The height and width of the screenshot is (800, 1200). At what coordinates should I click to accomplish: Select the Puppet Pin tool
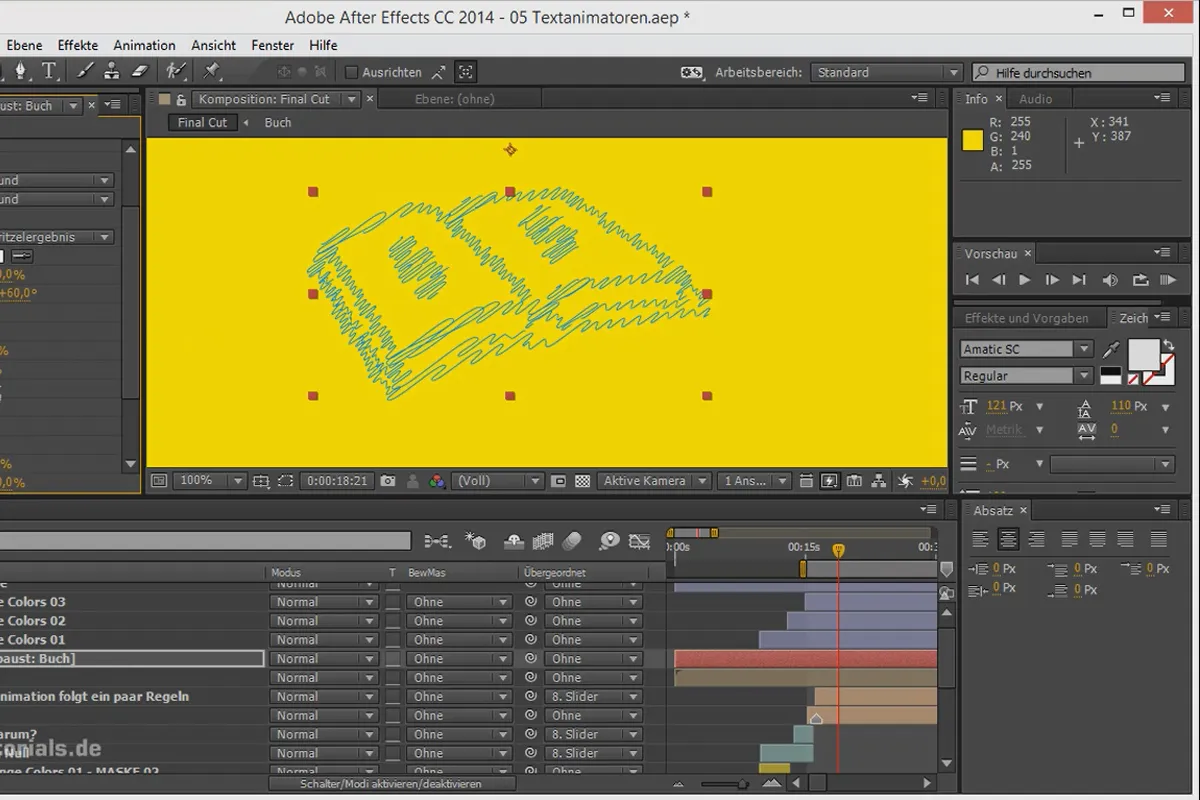(x=211, y=71)
